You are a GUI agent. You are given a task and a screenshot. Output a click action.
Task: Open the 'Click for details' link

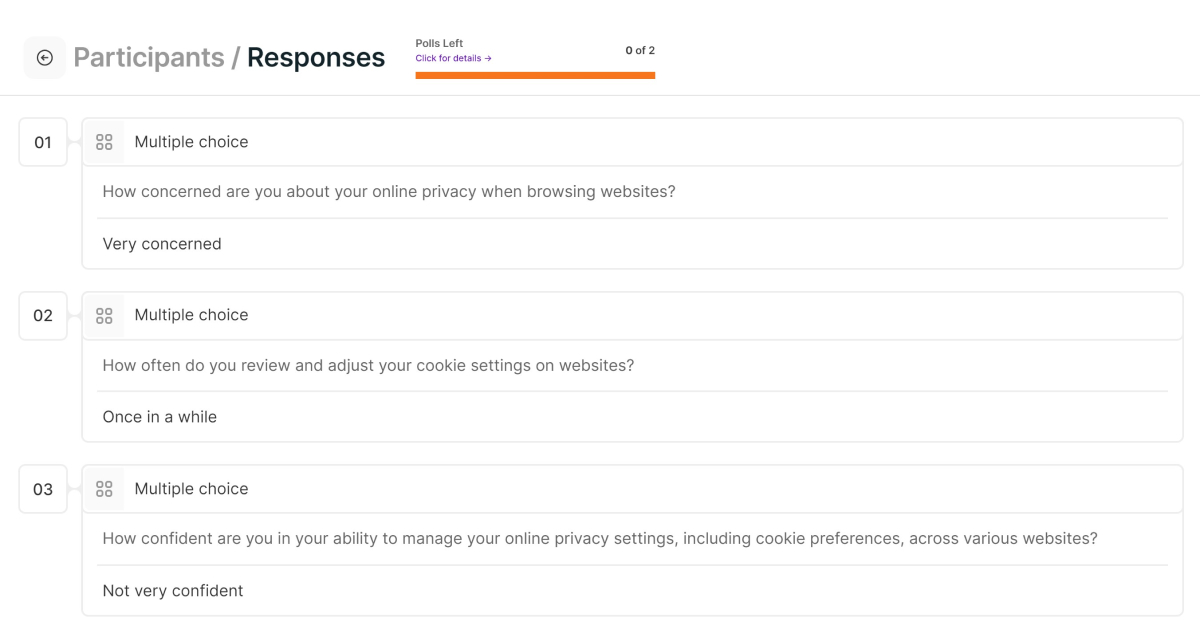pyautogui.click(x=451, y=58)
